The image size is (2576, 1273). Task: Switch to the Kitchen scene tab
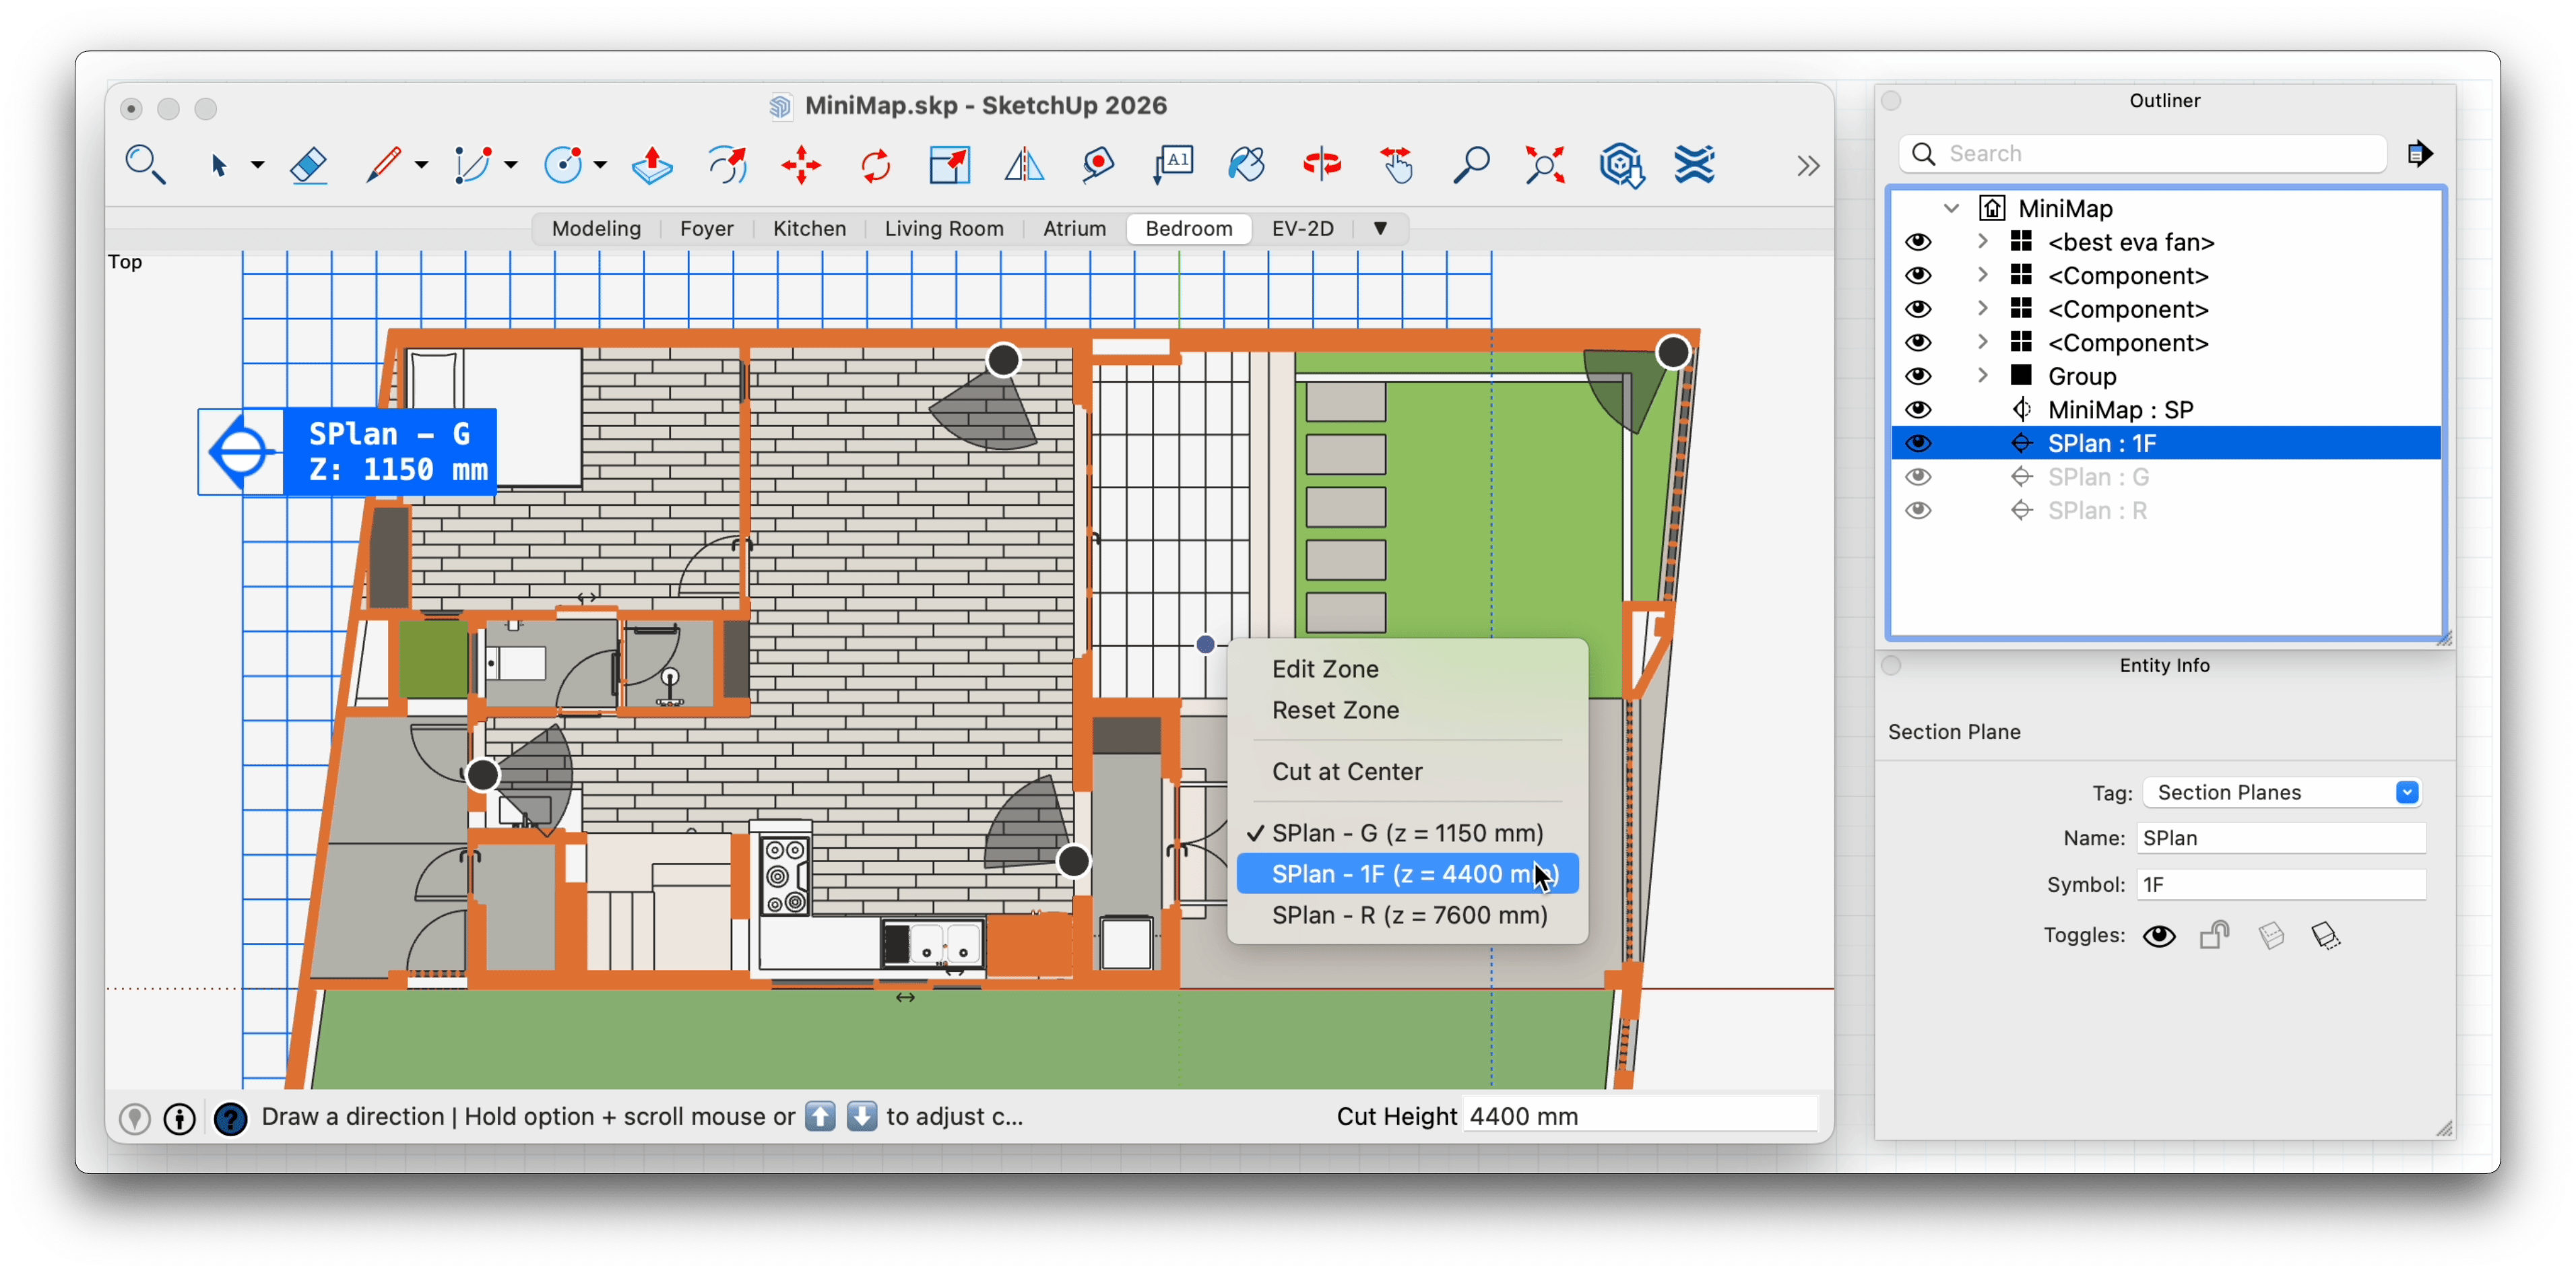point(809,228)
